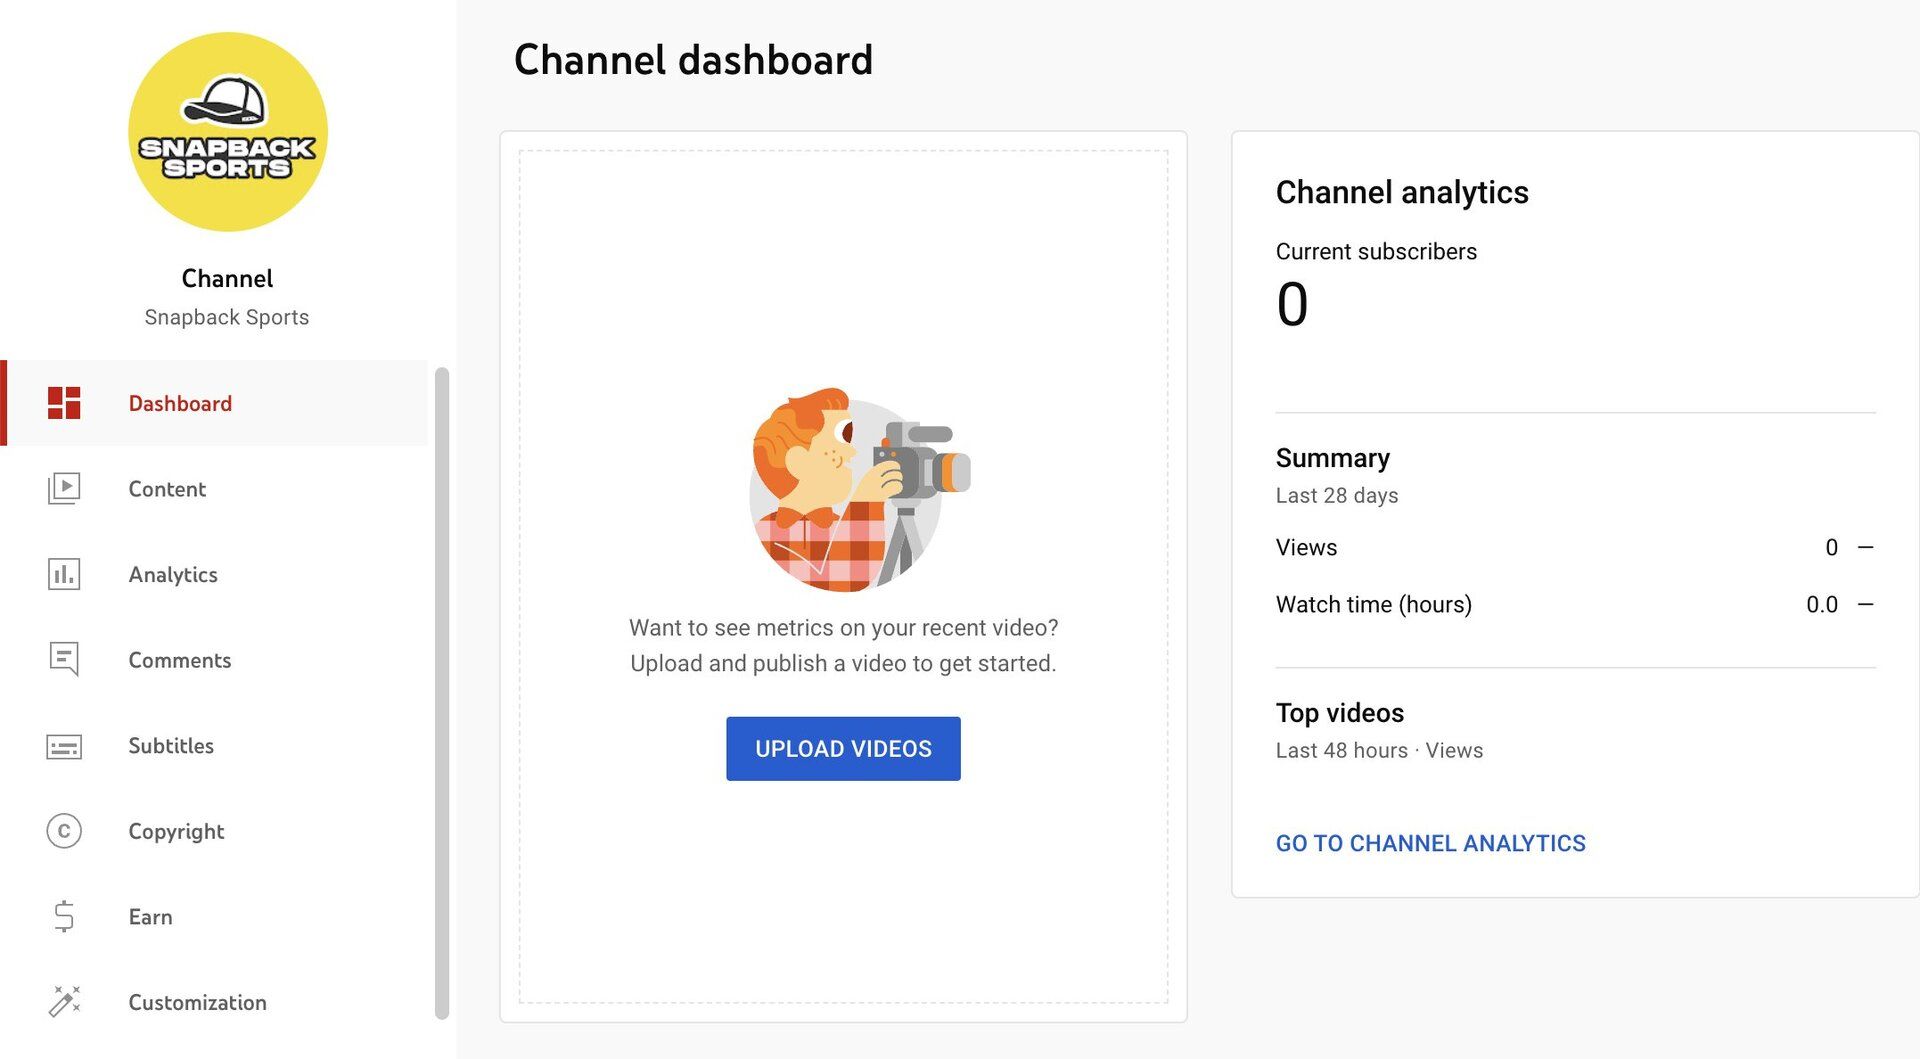The height and width of the screenshot is (1059, 1920).
Task: Select the Comments label in sidebar
Action: (180, 660)
